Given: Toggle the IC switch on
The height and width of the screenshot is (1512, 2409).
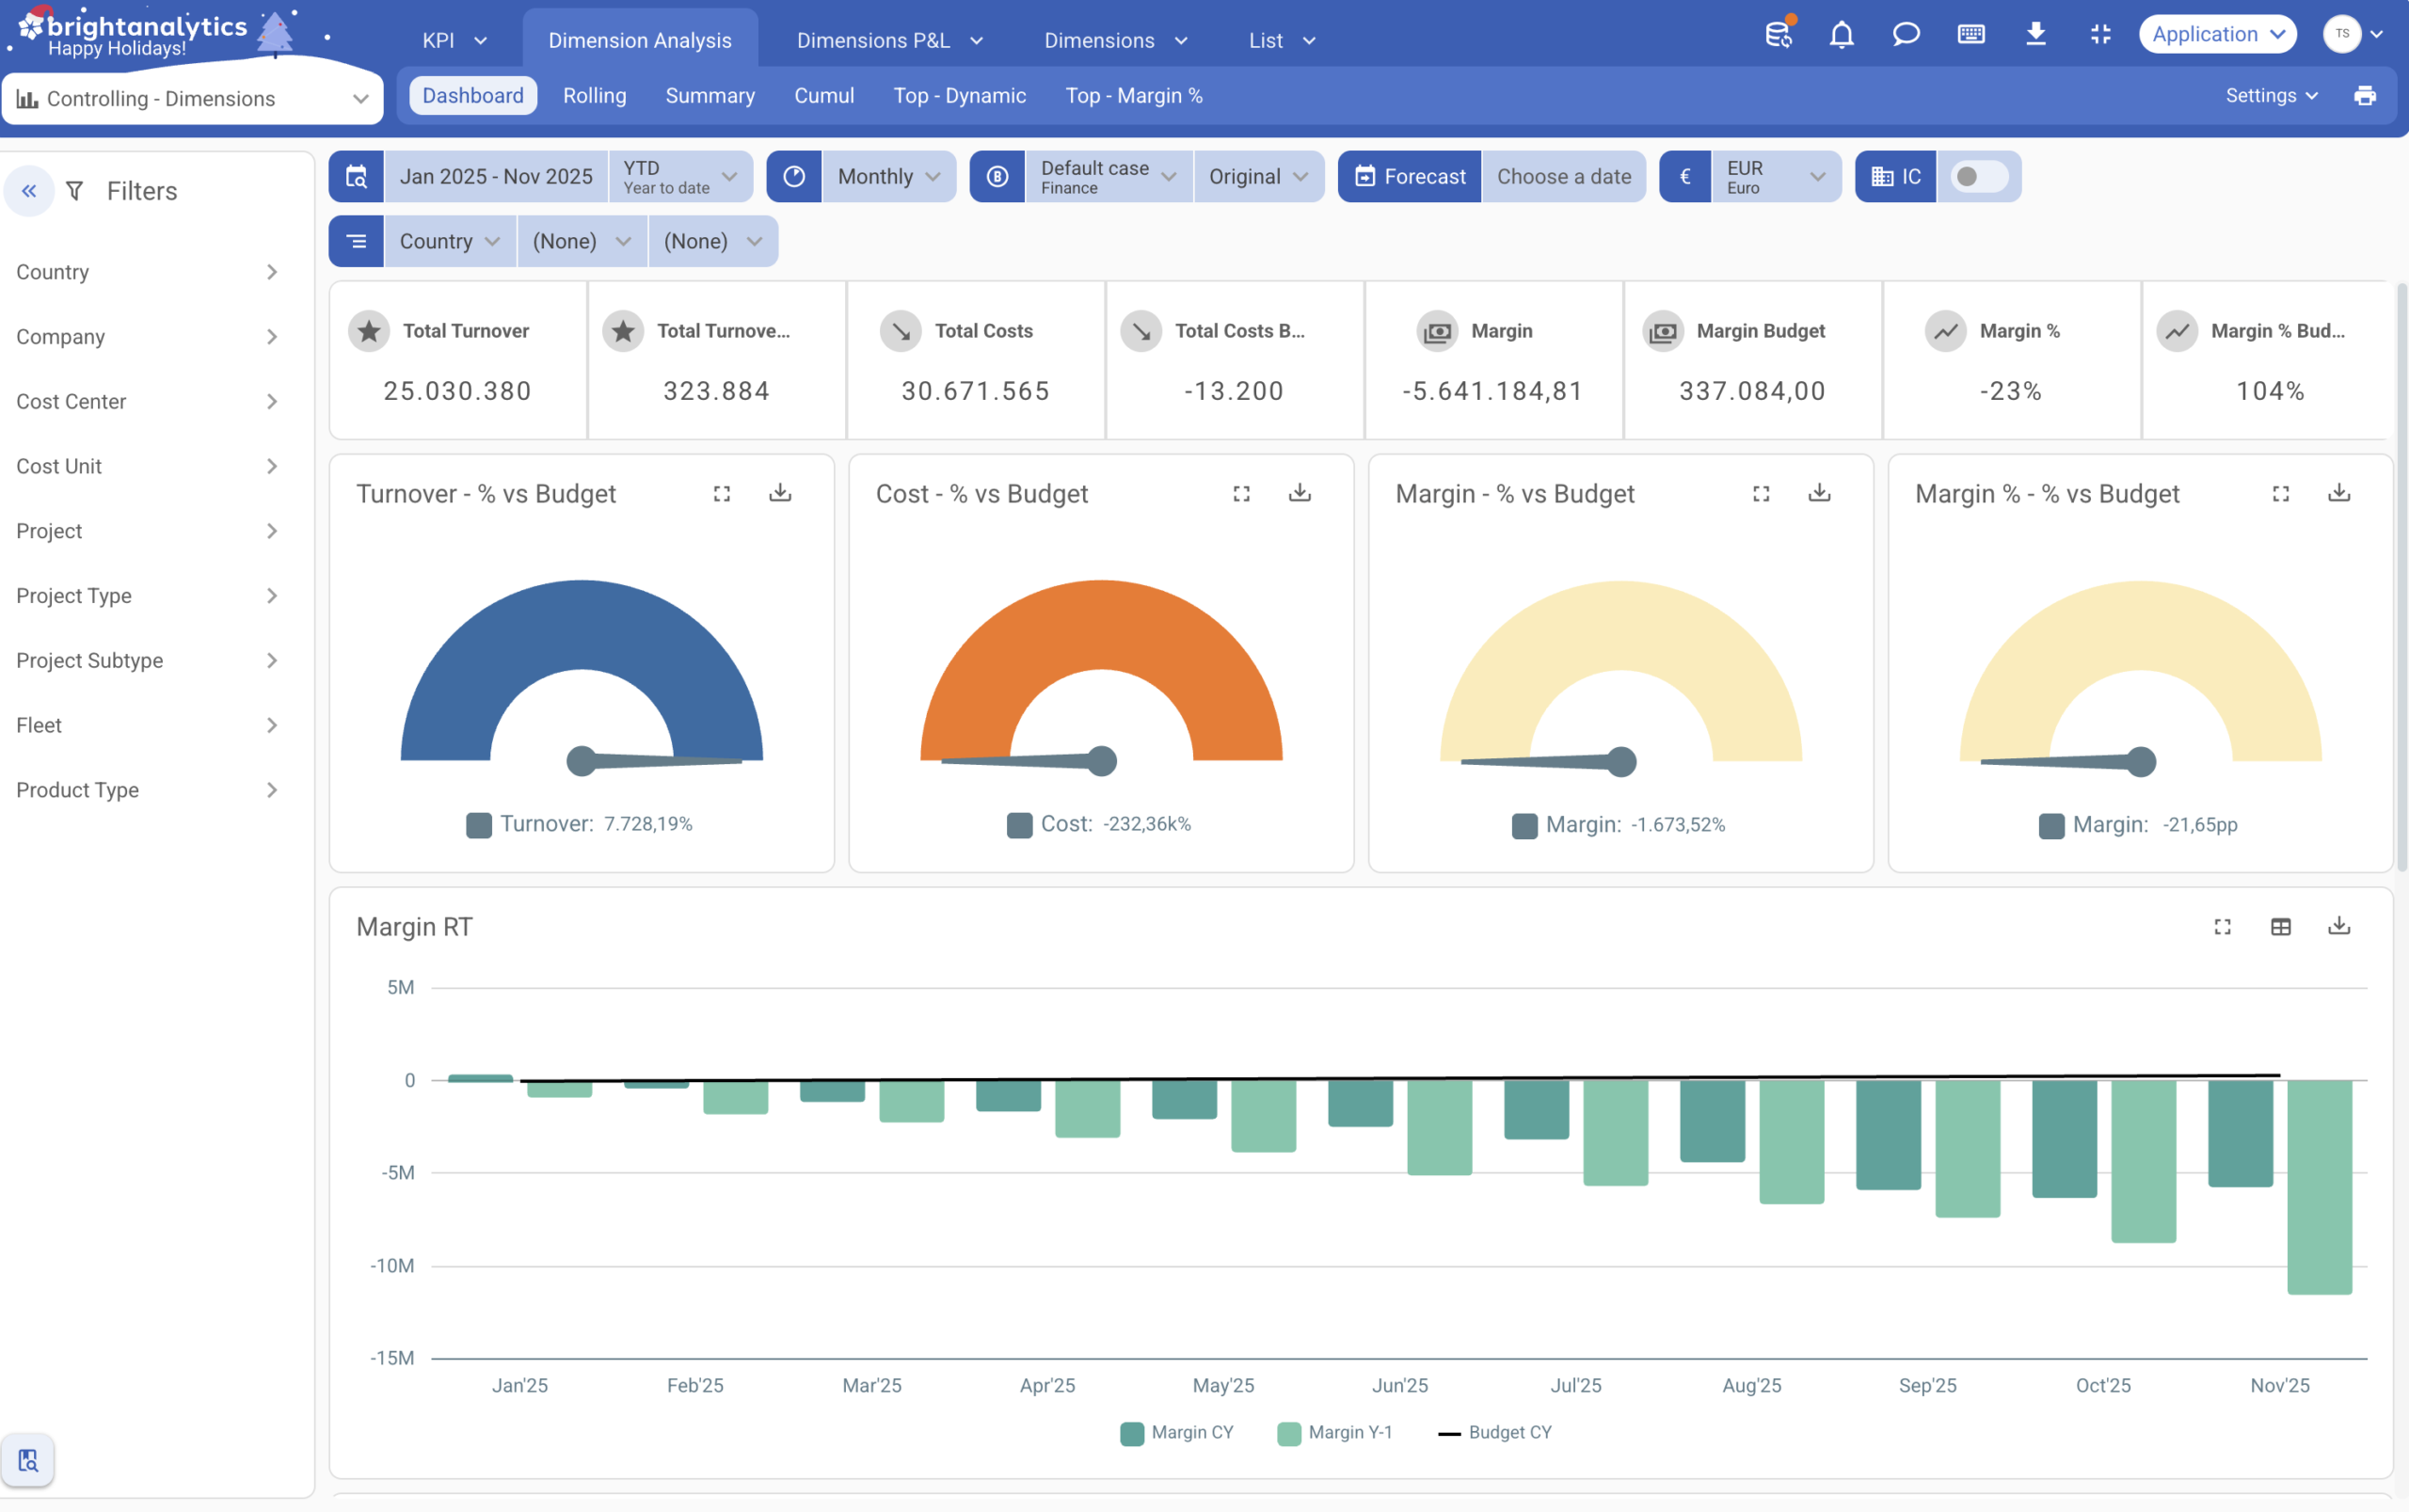Looking at the screenshot, I should click(x=1978, y=177).
